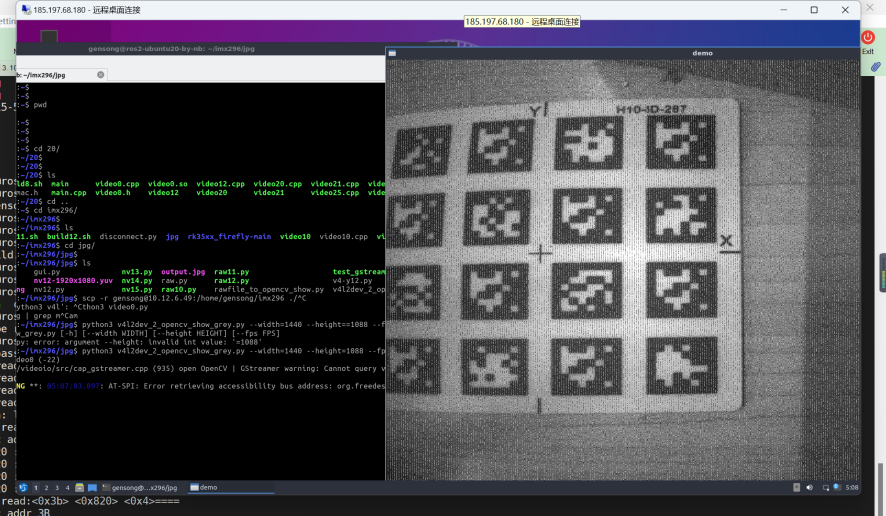This screenshot has width=886, height=516.
Task: Close the ~/imx296/jpg terminal tab
Action: 101,75
